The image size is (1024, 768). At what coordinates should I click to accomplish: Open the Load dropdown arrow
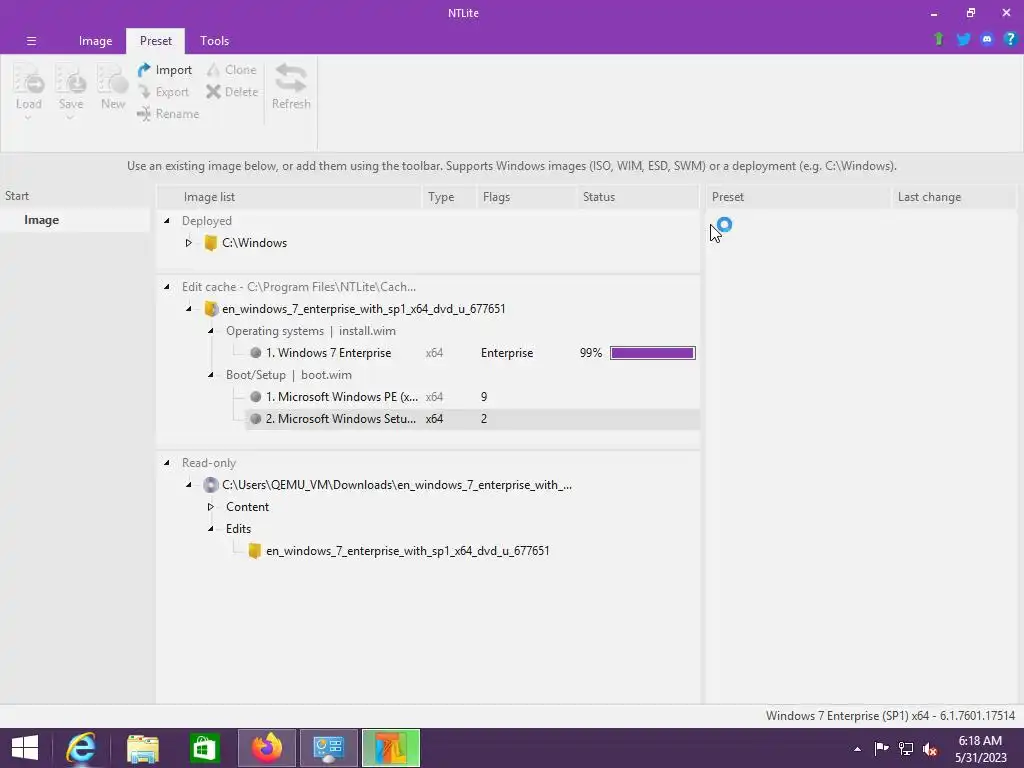(28, 118)
